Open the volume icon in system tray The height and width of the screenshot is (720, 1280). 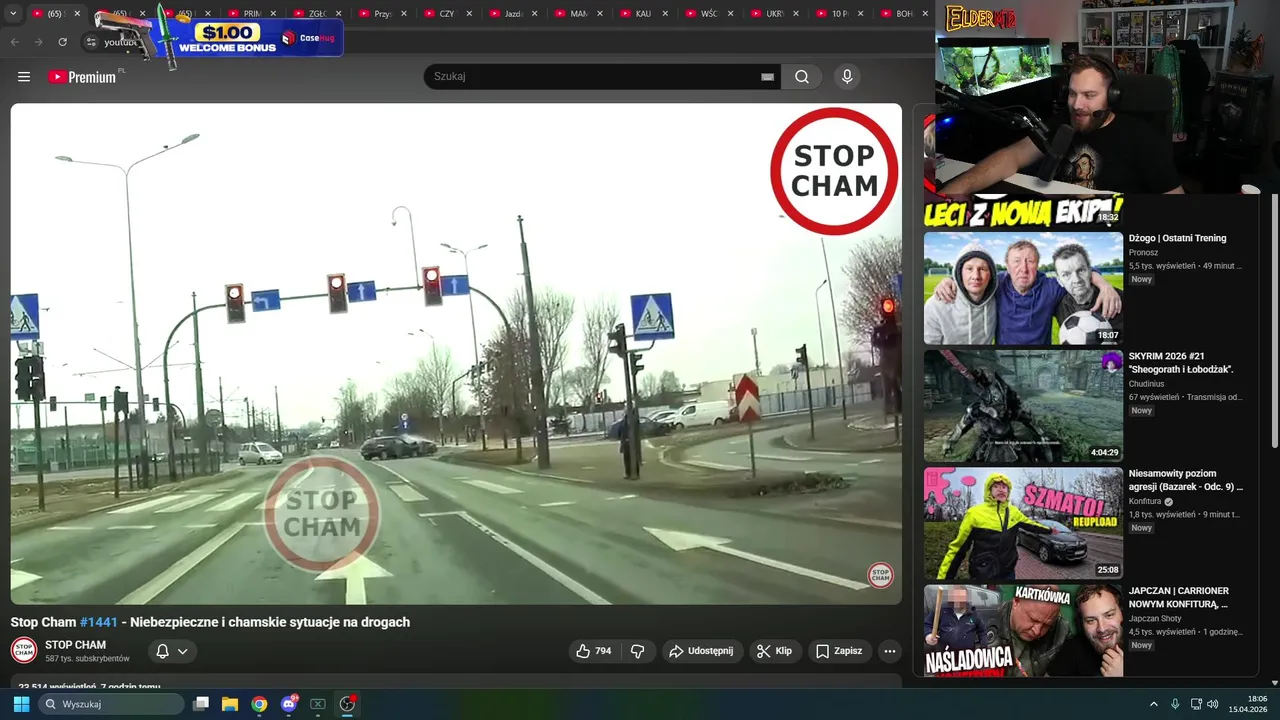click(1213, 704)
